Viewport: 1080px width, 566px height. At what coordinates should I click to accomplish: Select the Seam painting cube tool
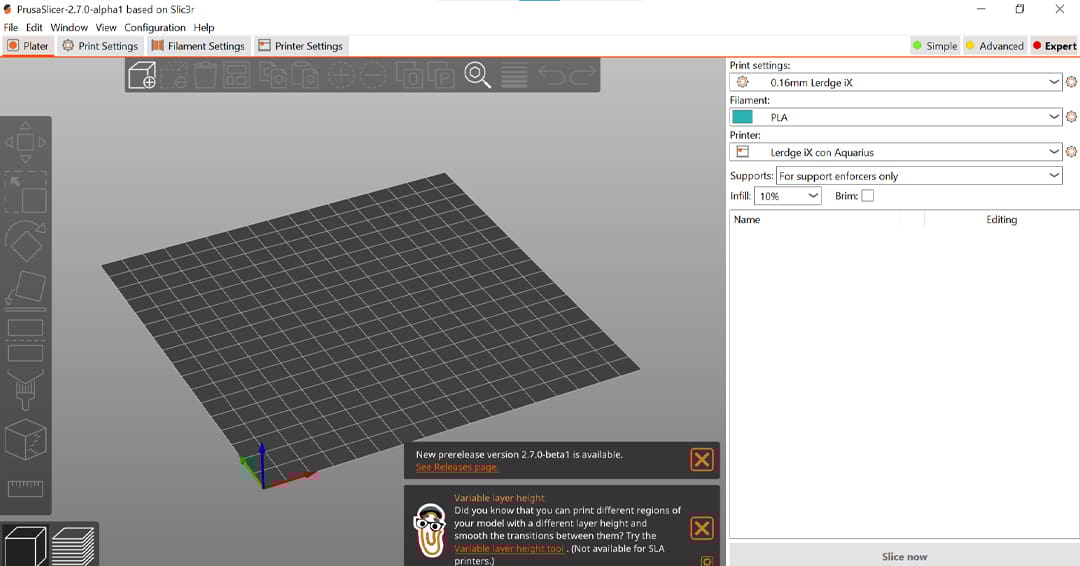point(25,439)
